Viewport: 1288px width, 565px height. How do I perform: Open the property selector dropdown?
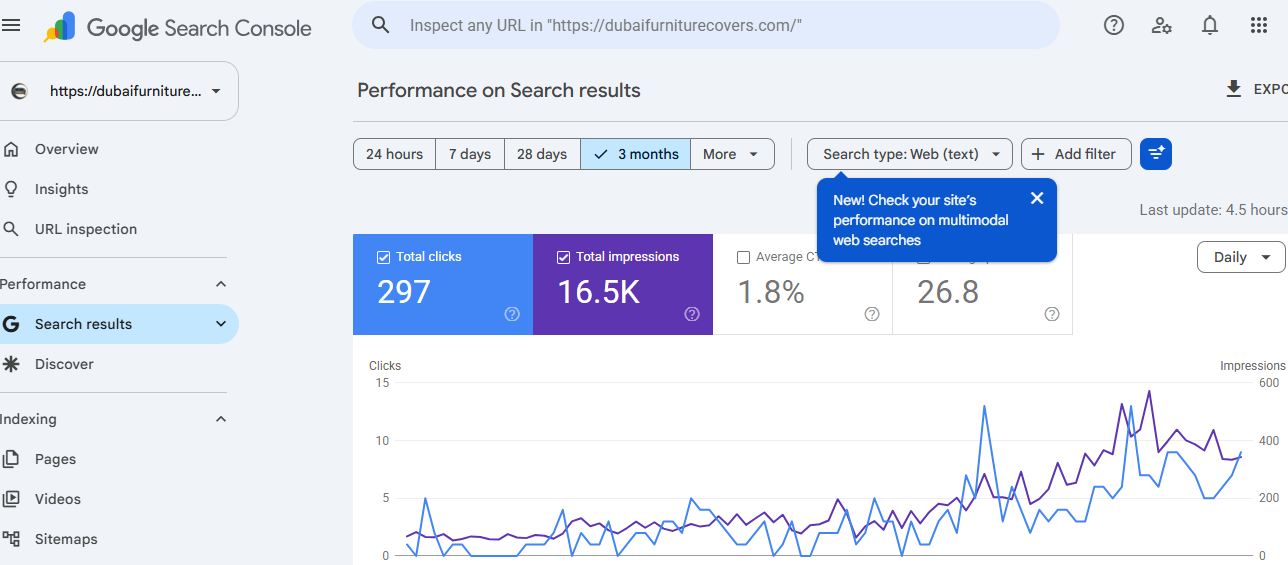coord(119,91)
